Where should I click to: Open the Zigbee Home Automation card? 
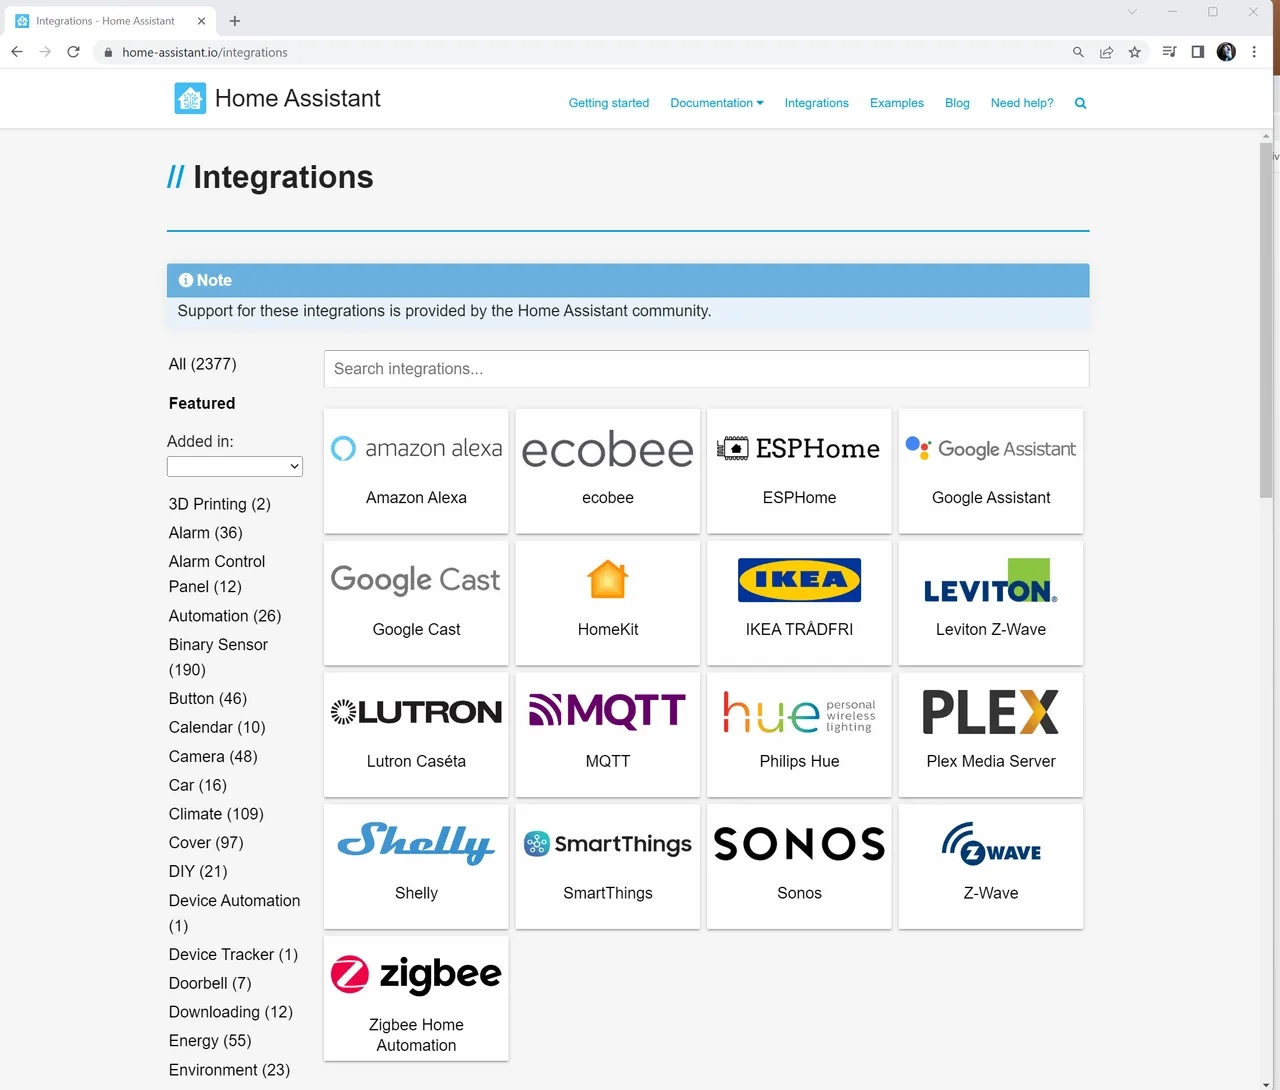click(416, 999)
